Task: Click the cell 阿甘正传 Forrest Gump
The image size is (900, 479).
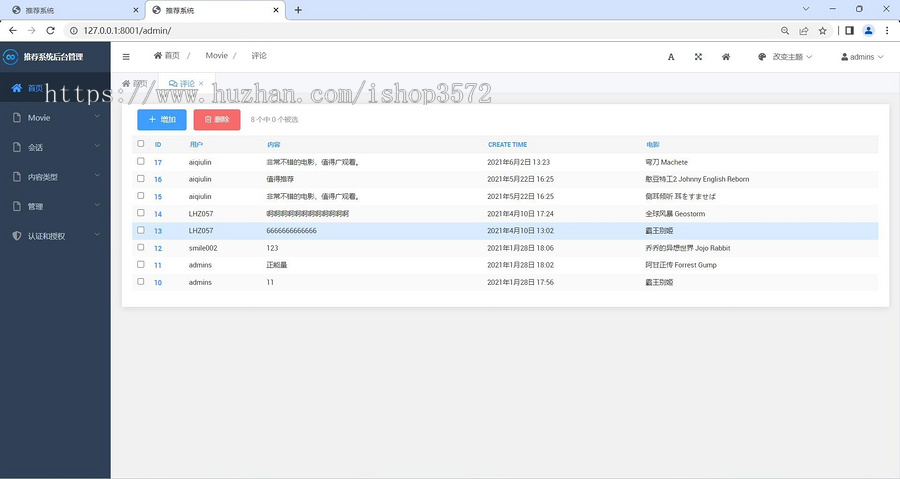Action: pyautogui.click(x=681, y=265)
